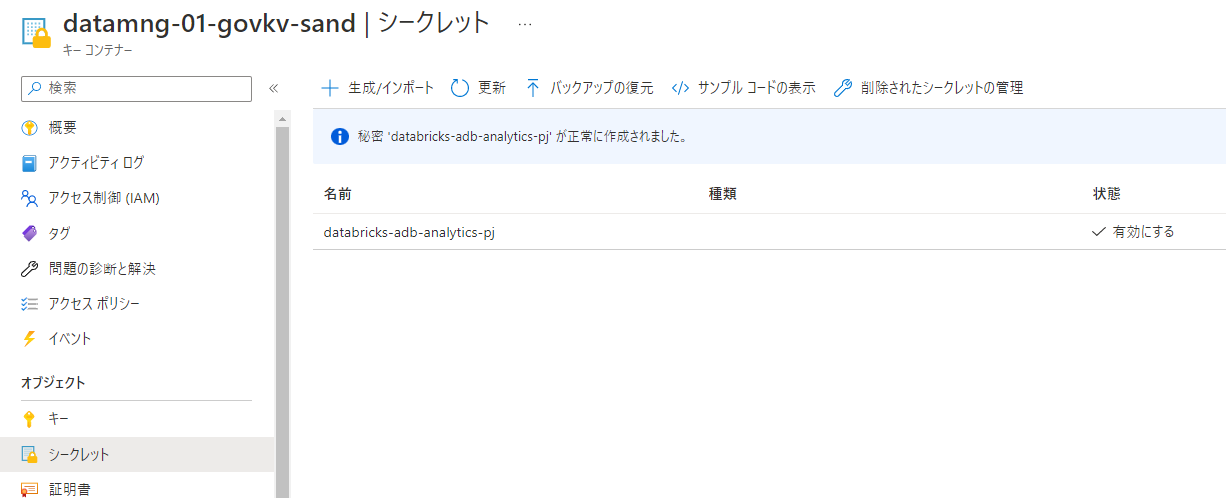The height and width of the screenshot is (498, 1226).
Task: Click the wrench icon for deleted secrets
Action: (843, 88)
